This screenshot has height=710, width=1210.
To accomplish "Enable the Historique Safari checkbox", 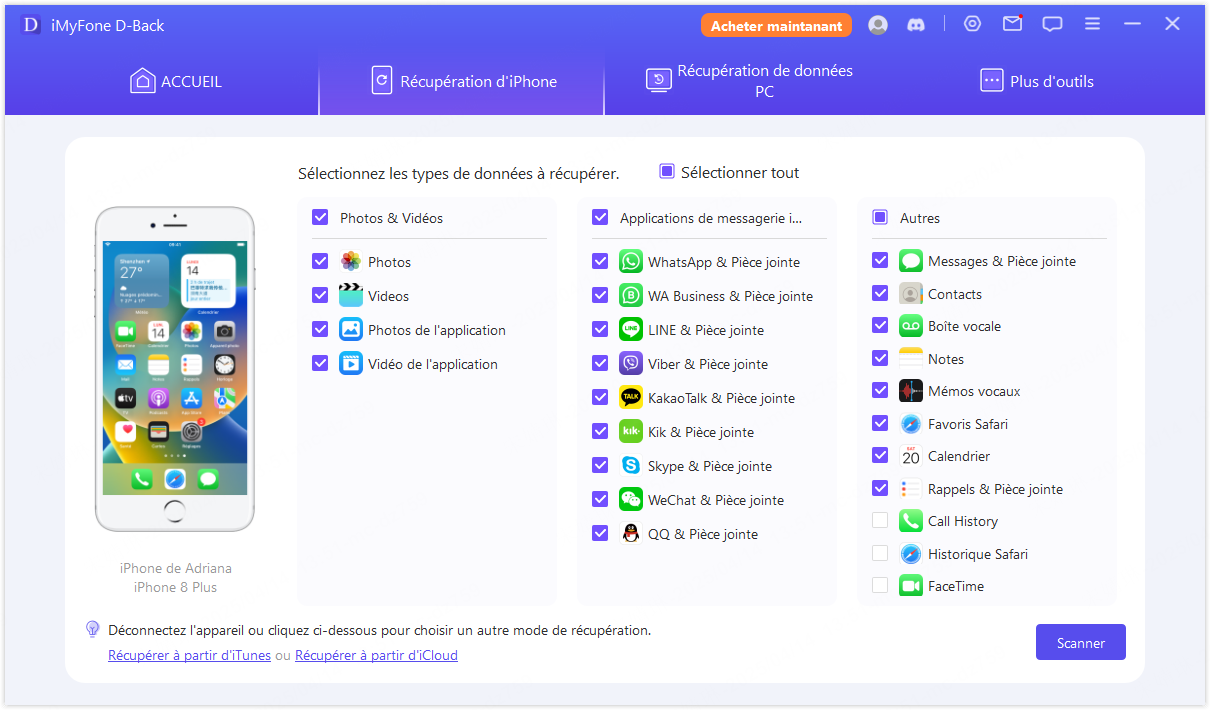I will point(880,554).
